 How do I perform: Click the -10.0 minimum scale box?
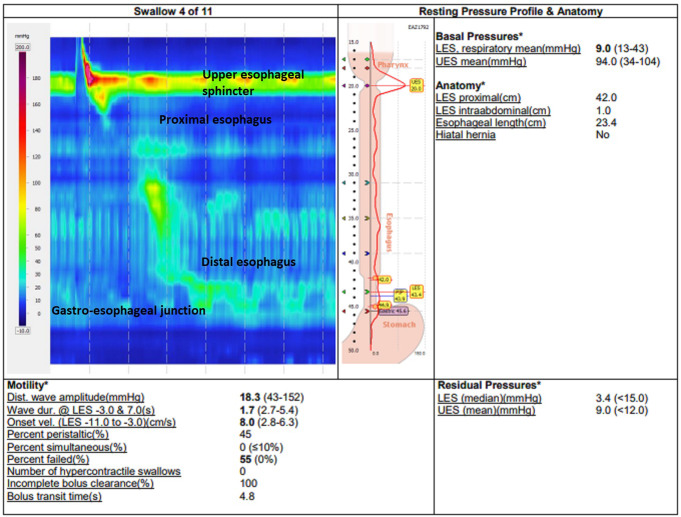tap(23, 331)
